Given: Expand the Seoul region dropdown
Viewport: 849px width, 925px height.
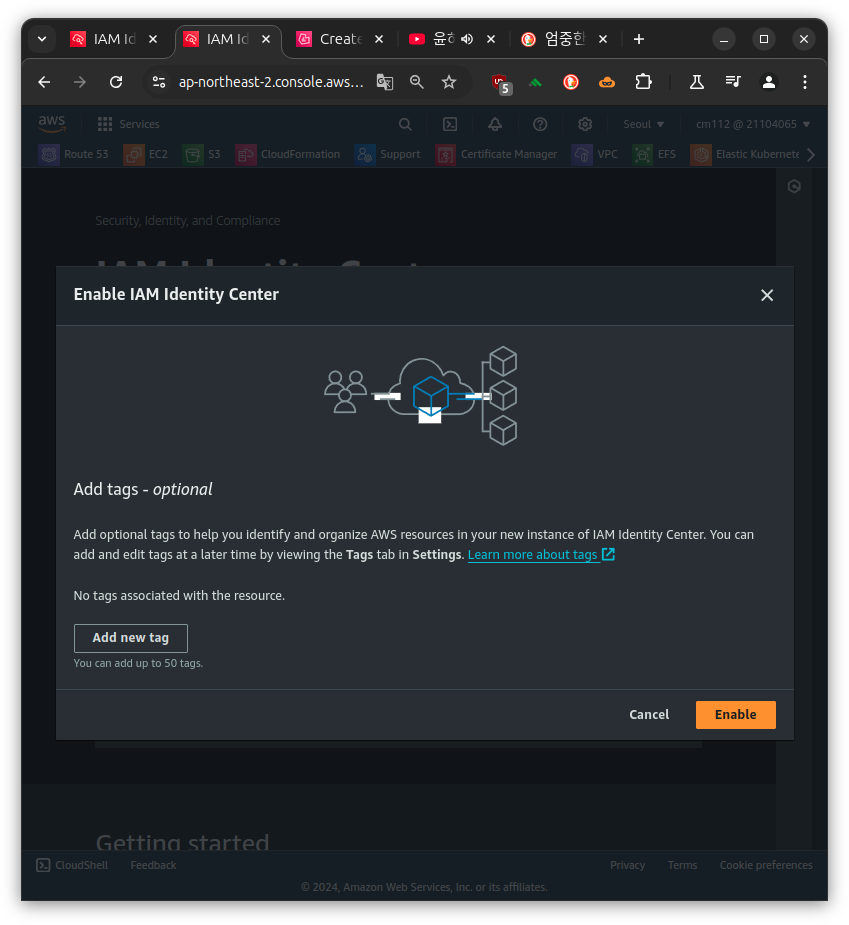Looking at the screenshot, I should (644, 124).
